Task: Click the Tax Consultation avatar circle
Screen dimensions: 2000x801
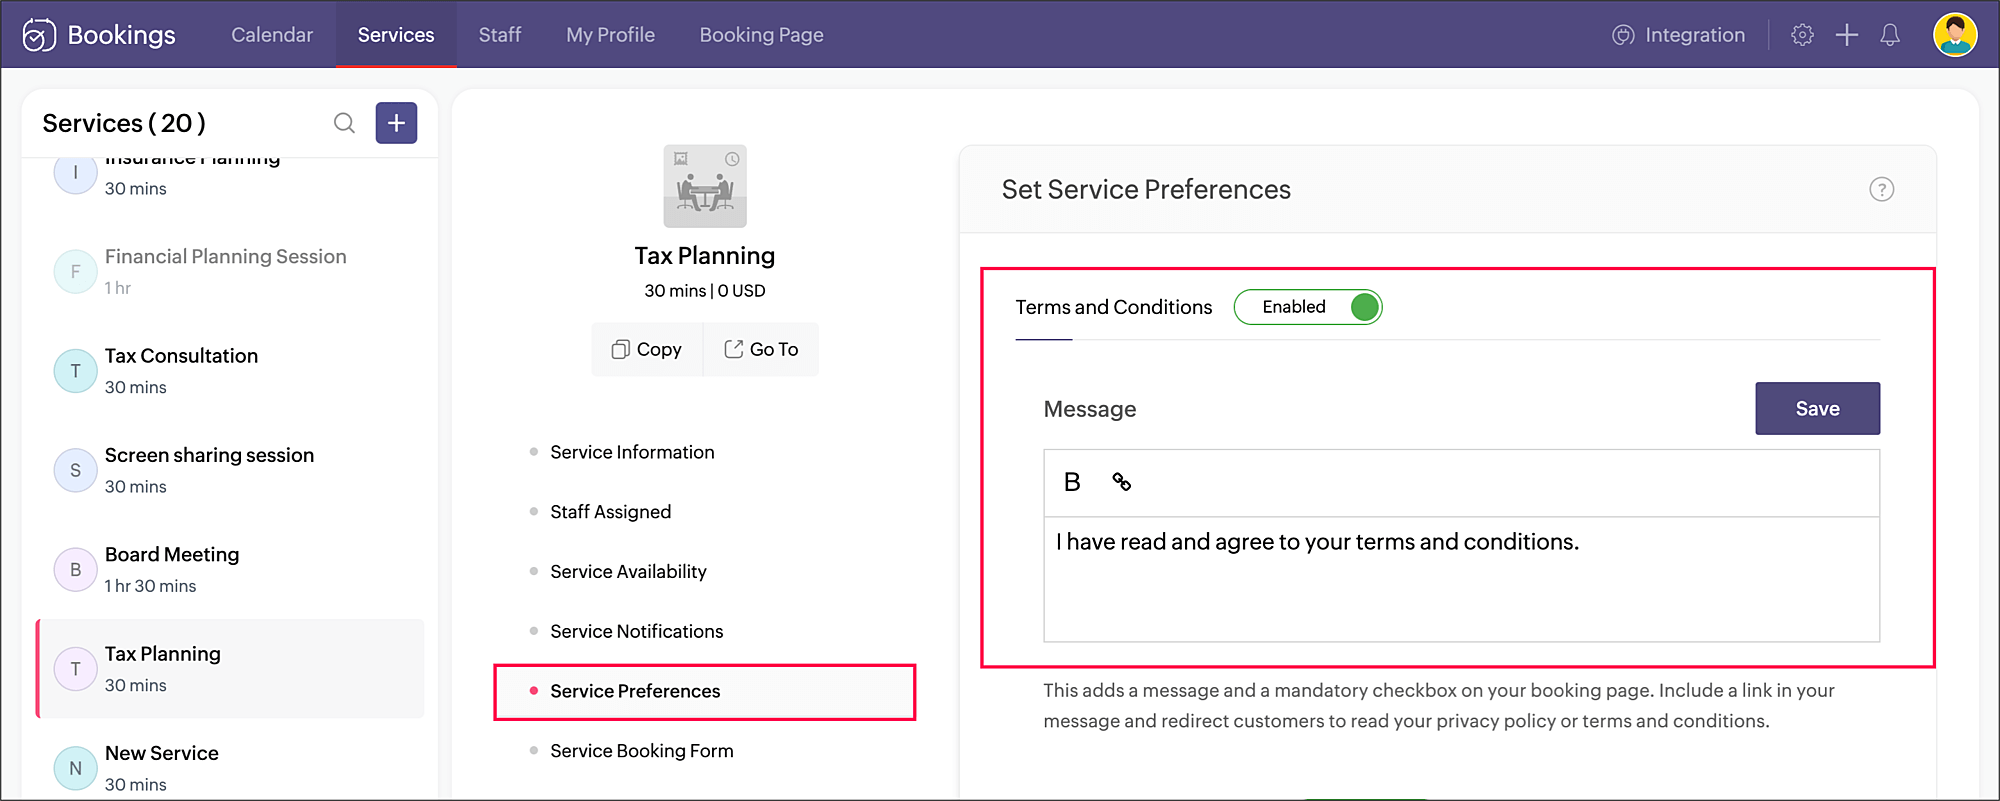Action: point(75,371)
